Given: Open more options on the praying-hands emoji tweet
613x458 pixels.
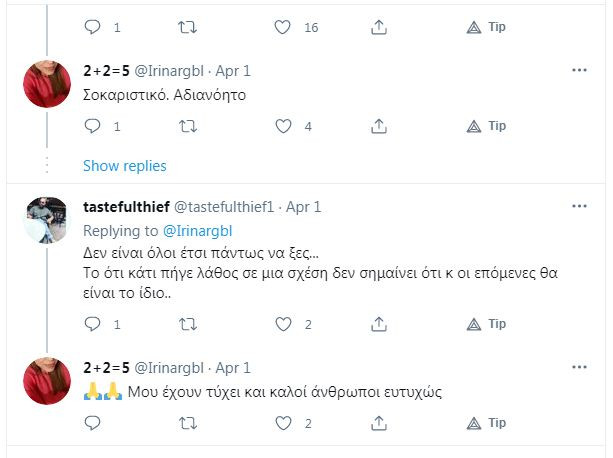Looking at the screenshot, I should point(579,367).
